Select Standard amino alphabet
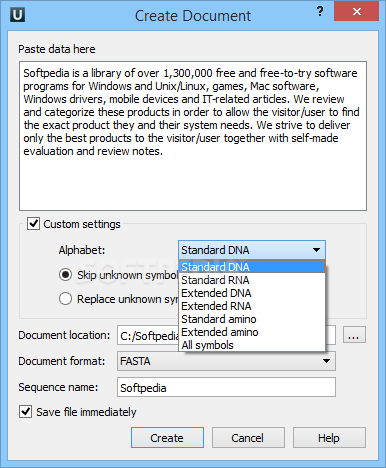The height and width of the screenshot is (468, 386). coord(252,319)
